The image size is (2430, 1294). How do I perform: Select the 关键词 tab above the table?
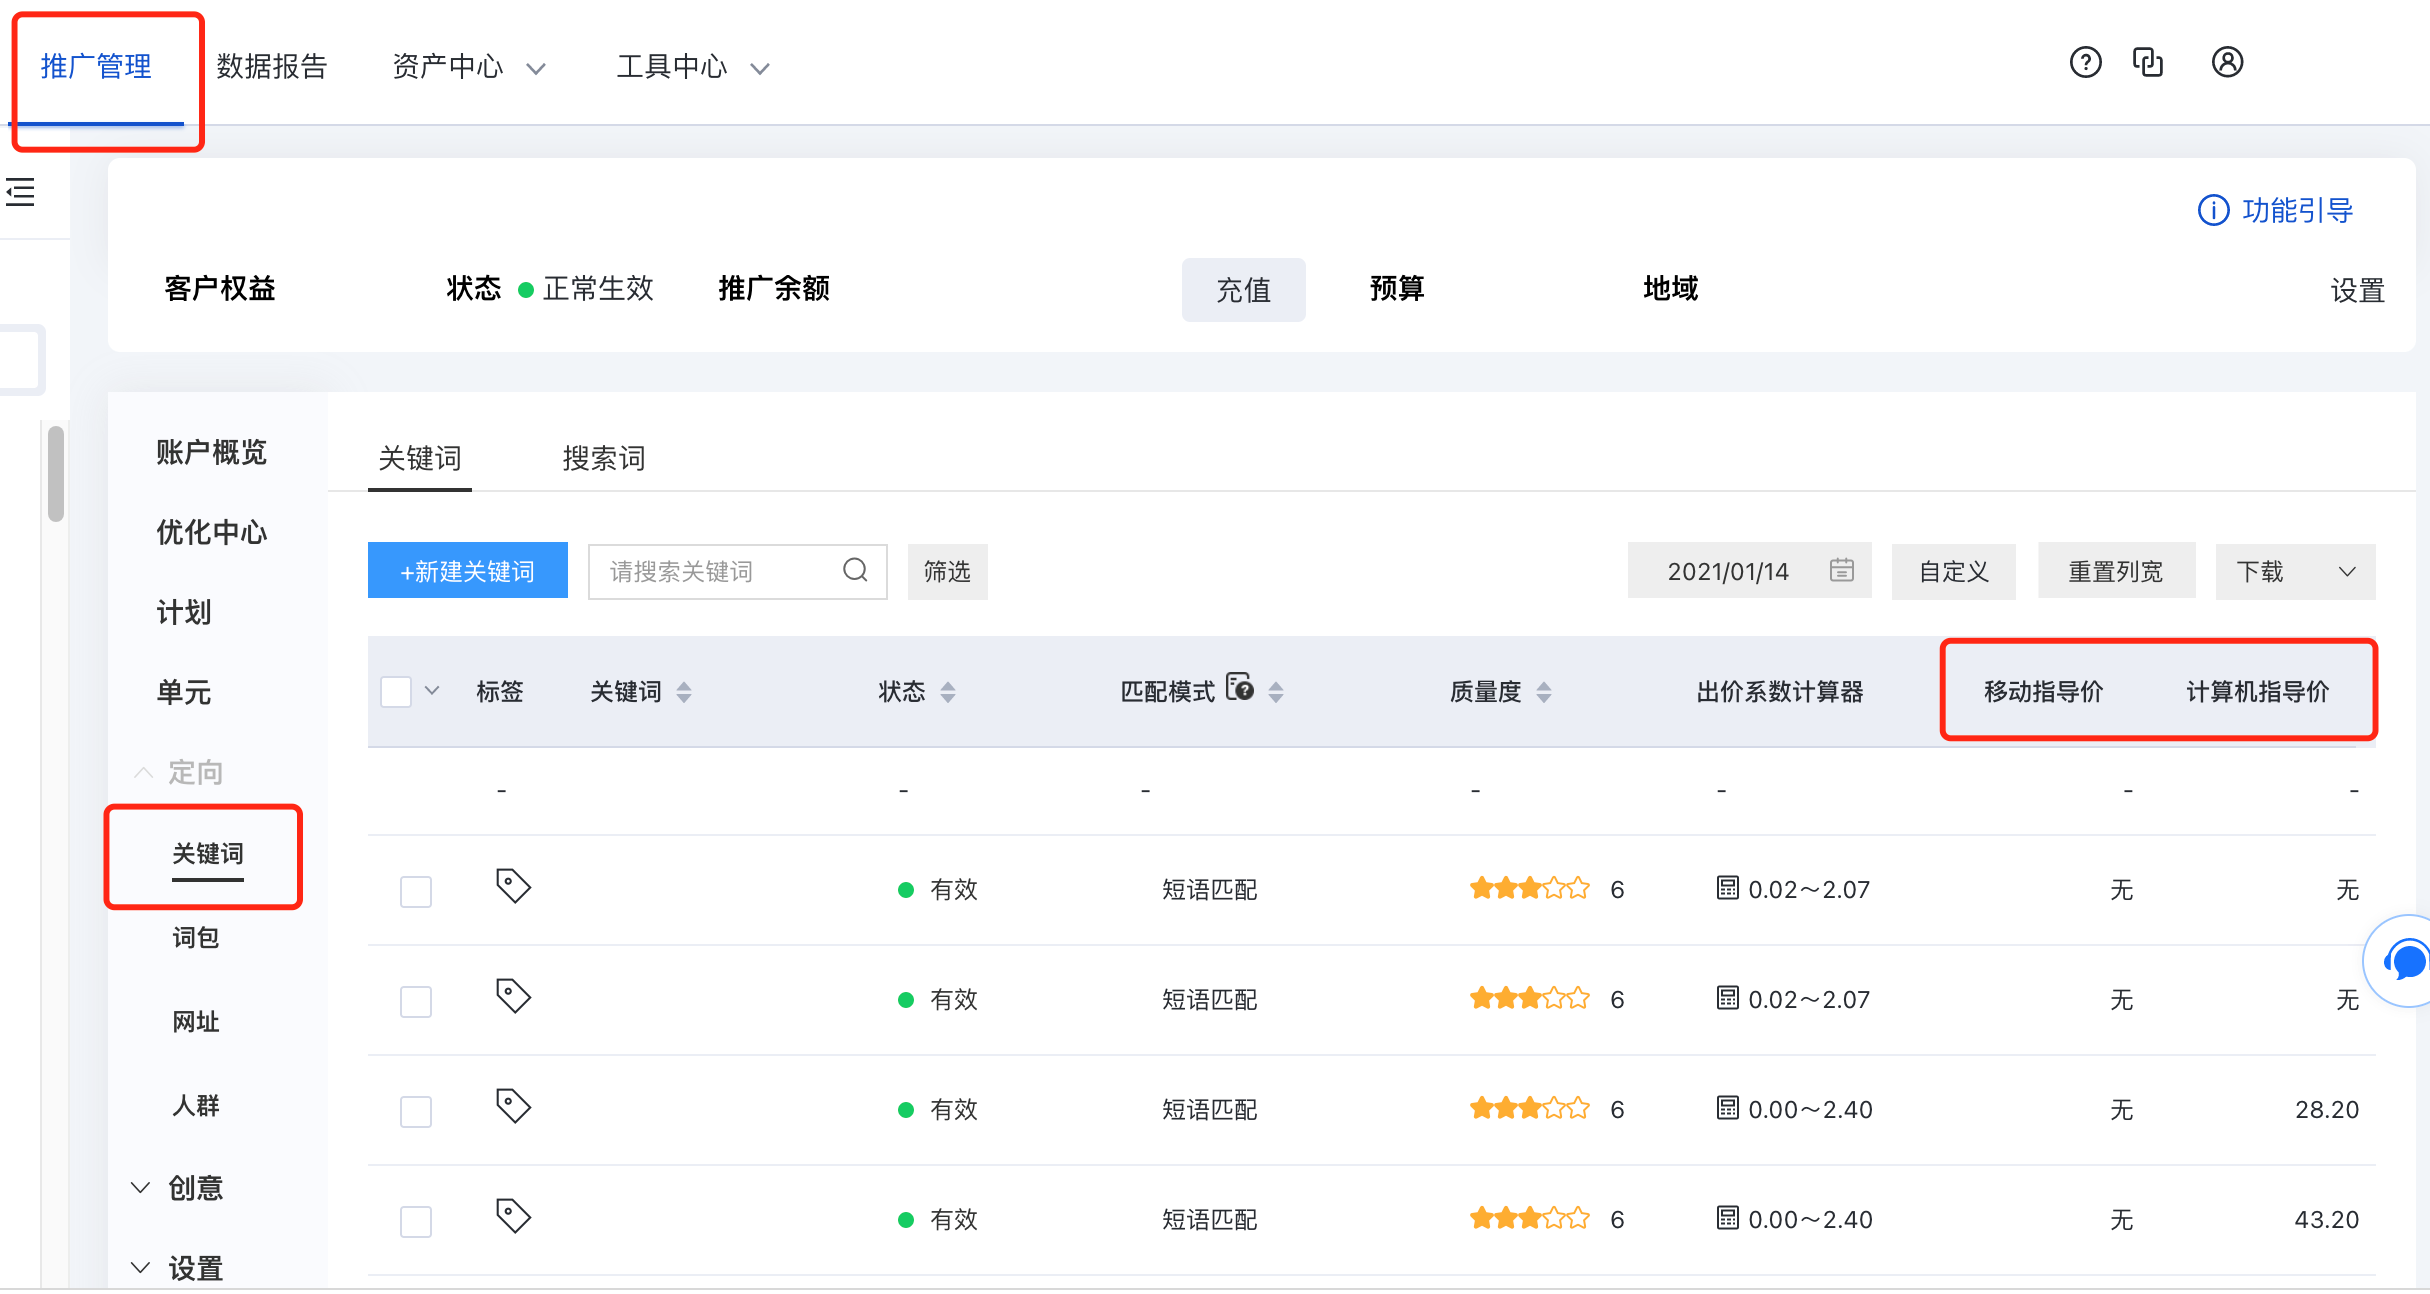pos(420,458)
